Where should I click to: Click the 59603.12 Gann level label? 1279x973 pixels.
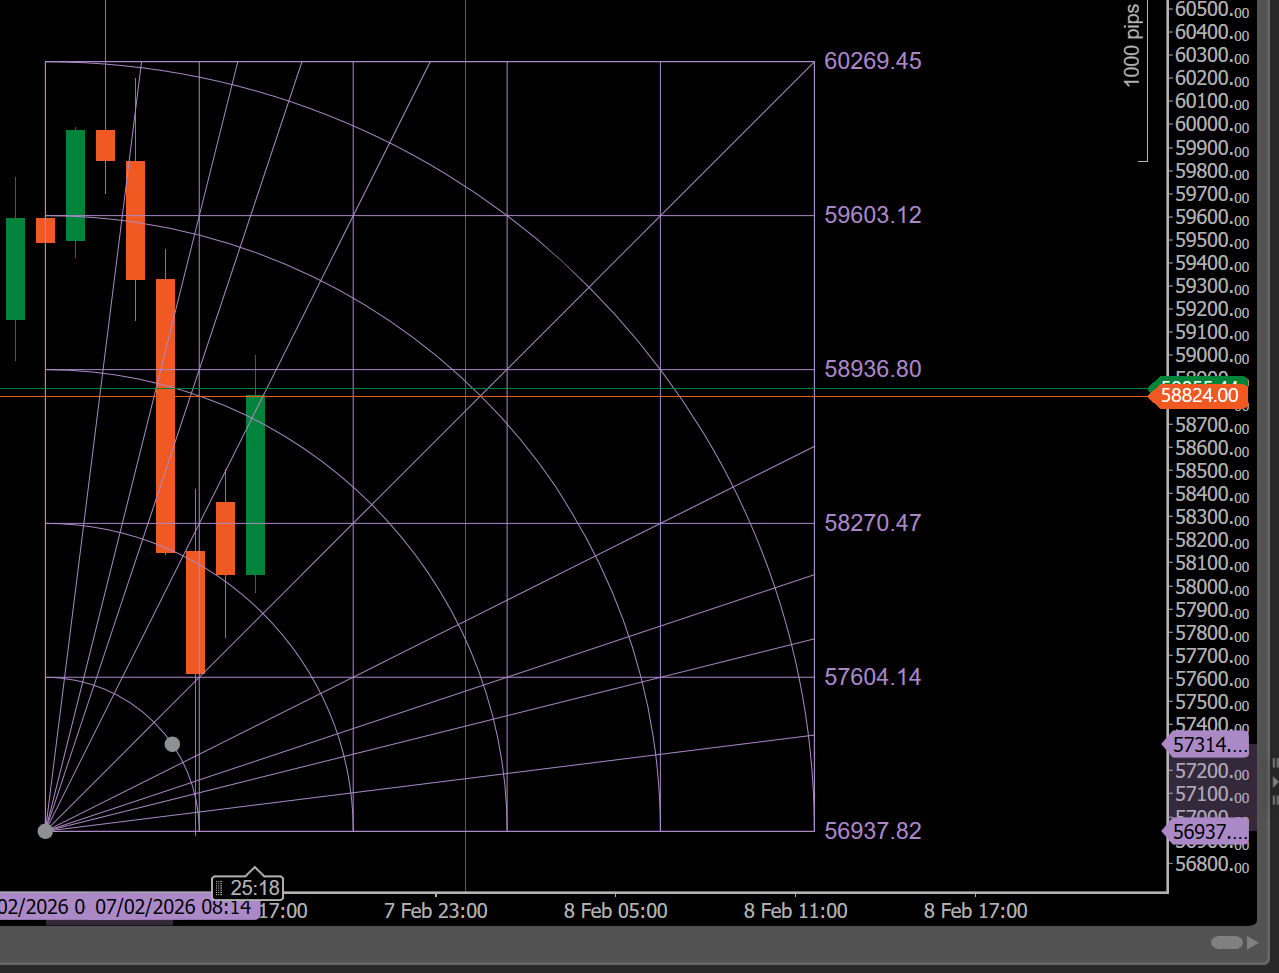tap(872, 216)
